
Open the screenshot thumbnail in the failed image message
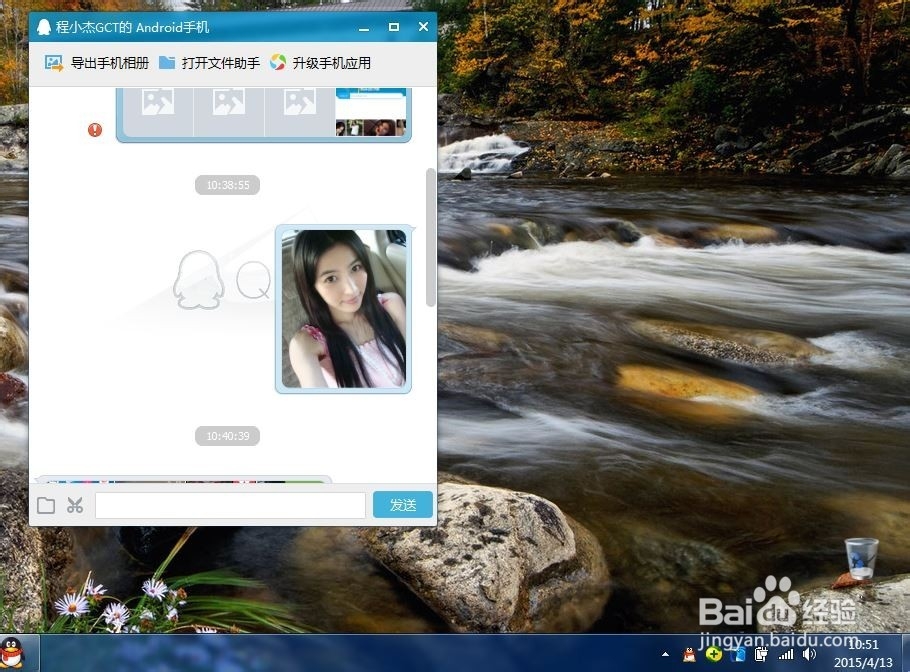(370, 112)
